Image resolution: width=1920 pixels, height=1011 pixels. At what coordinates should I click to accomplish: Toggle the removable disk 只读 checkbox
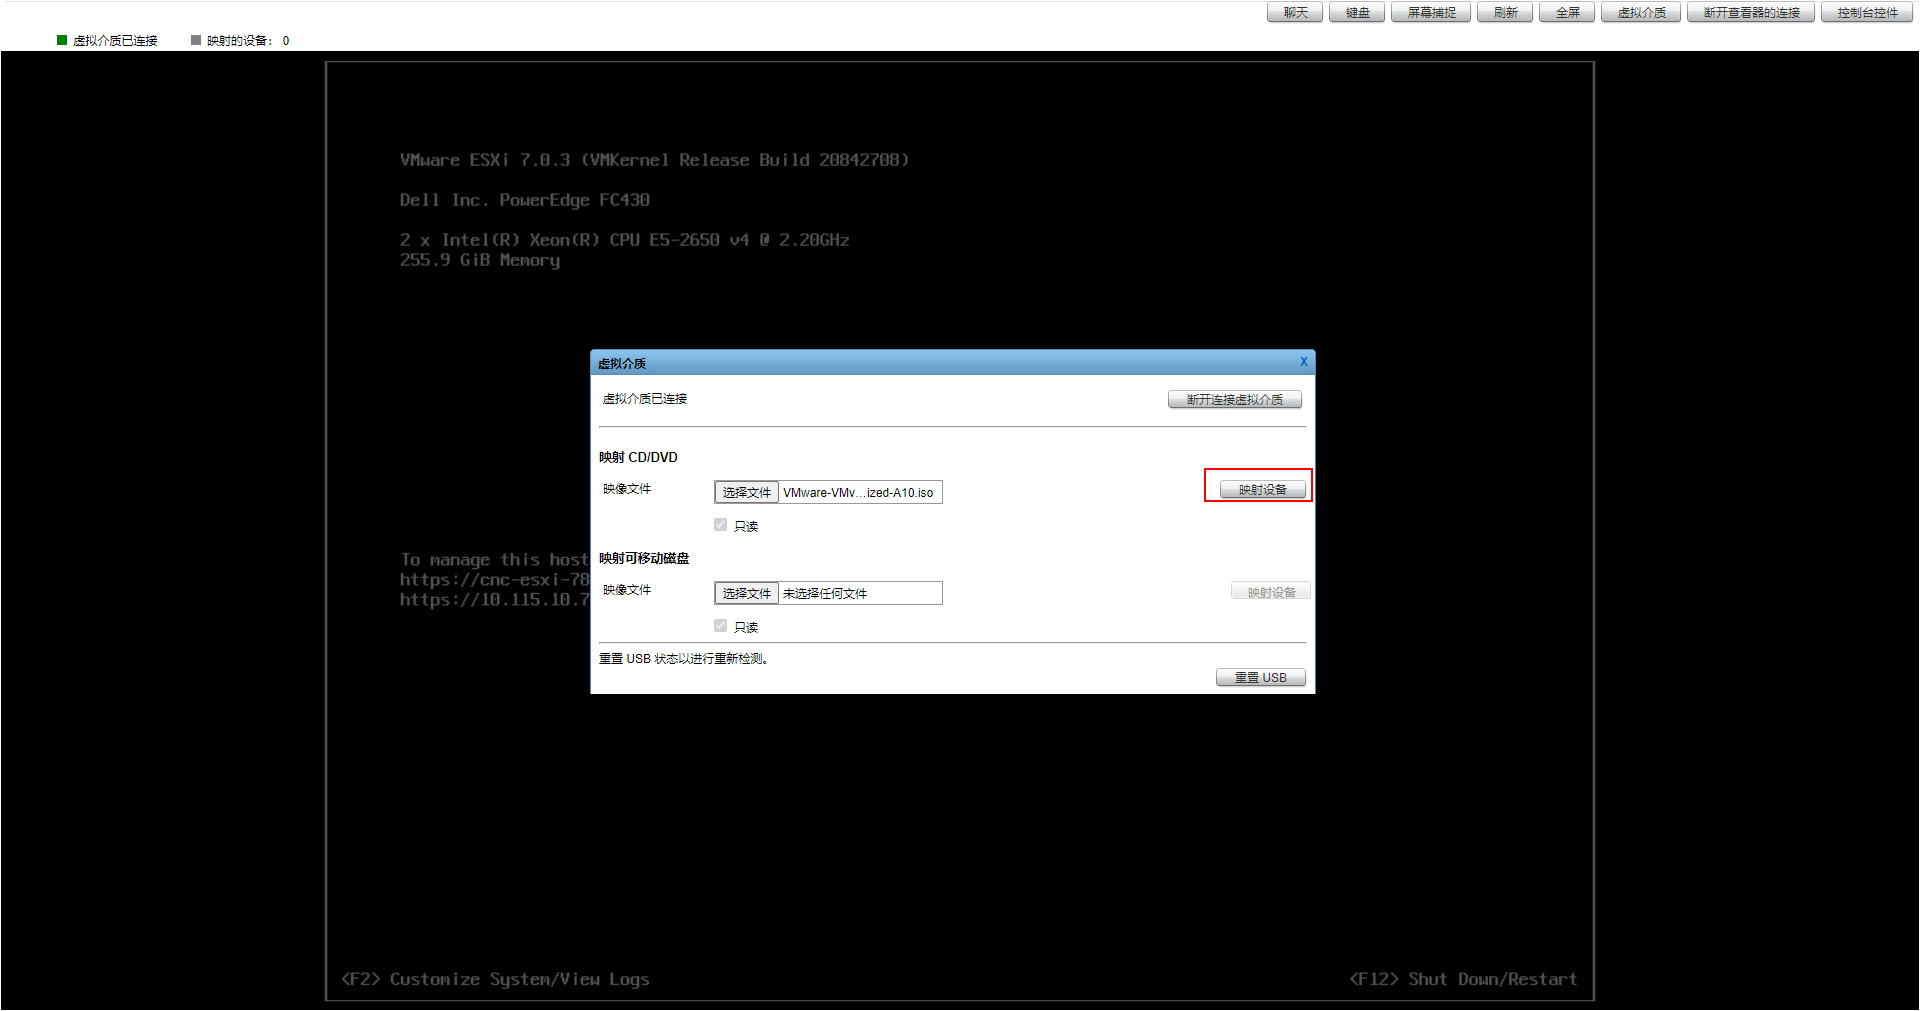720,624
